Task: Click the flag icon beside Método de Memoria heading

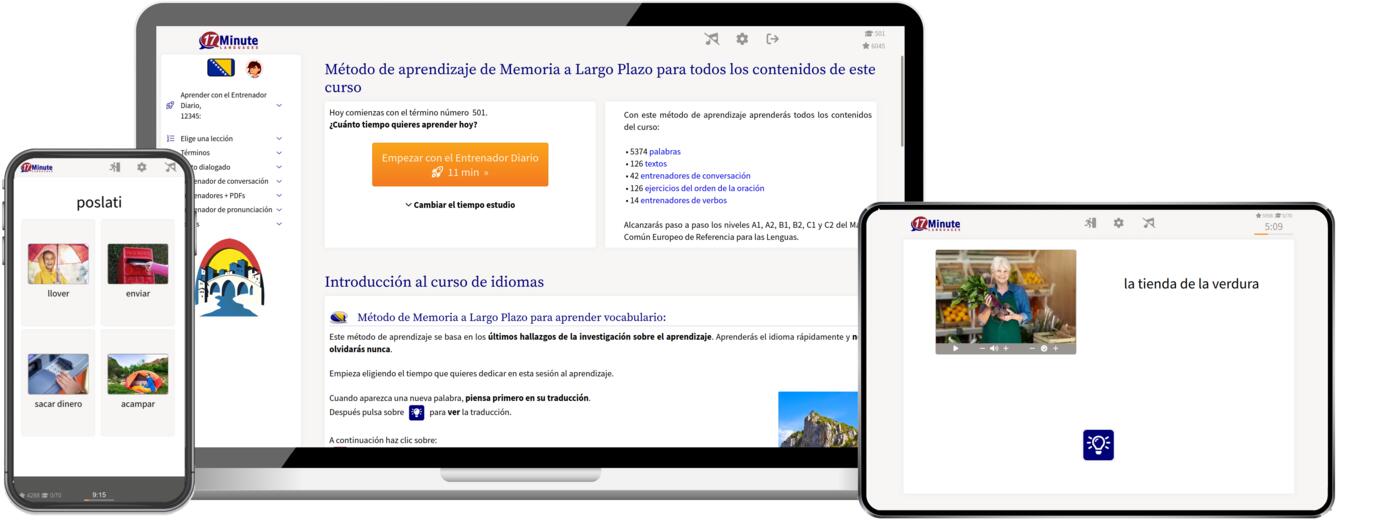Action: (339, 318)
